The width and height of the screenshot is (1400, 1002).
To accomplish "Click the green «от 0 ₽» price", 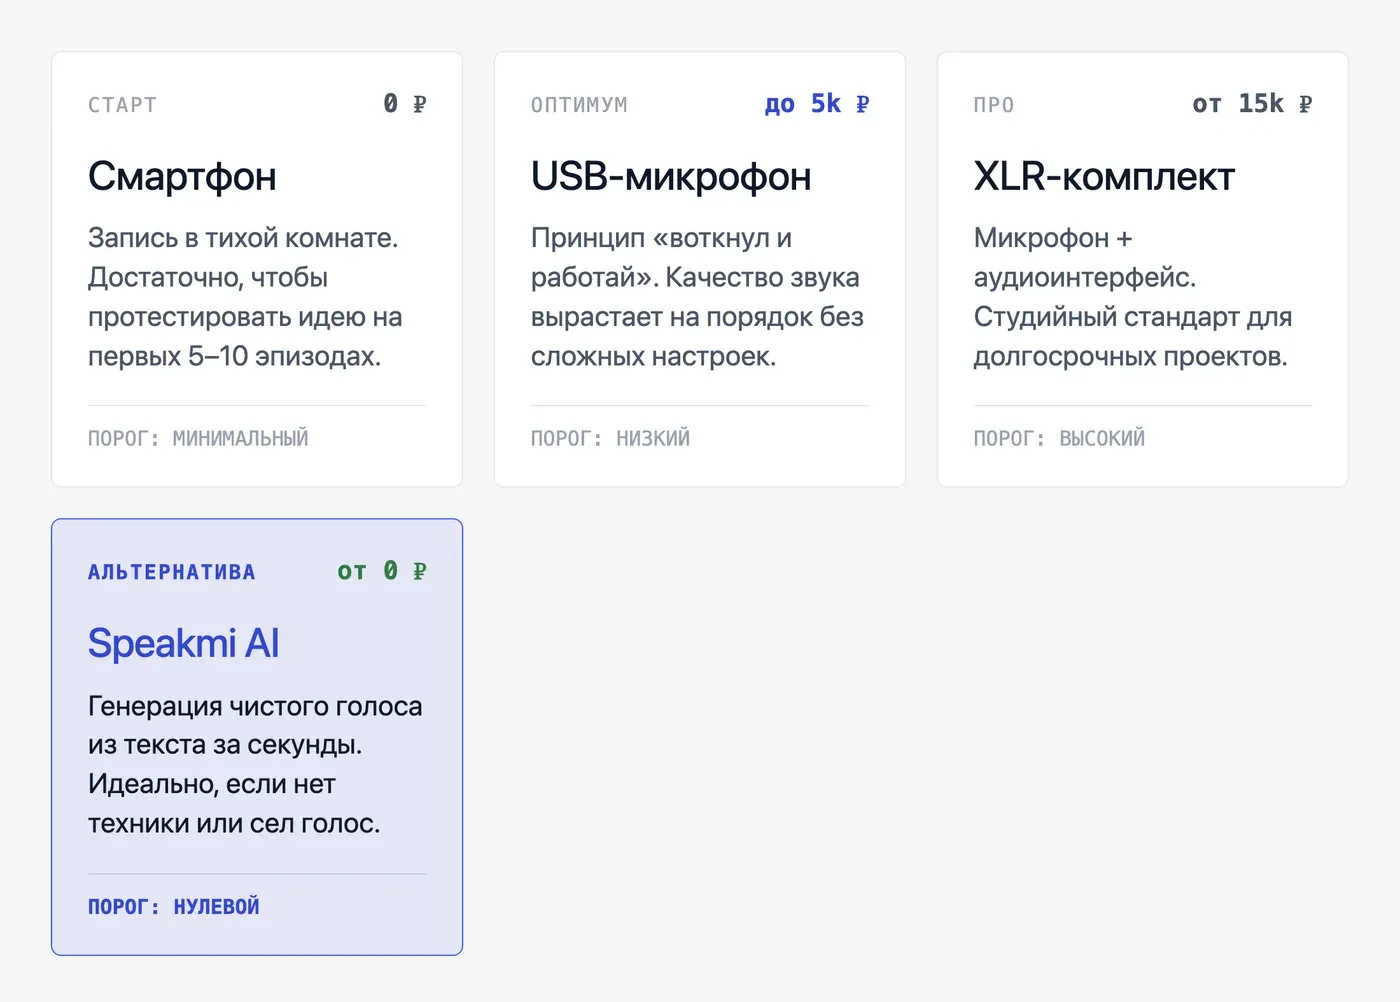I will [382, 571].
